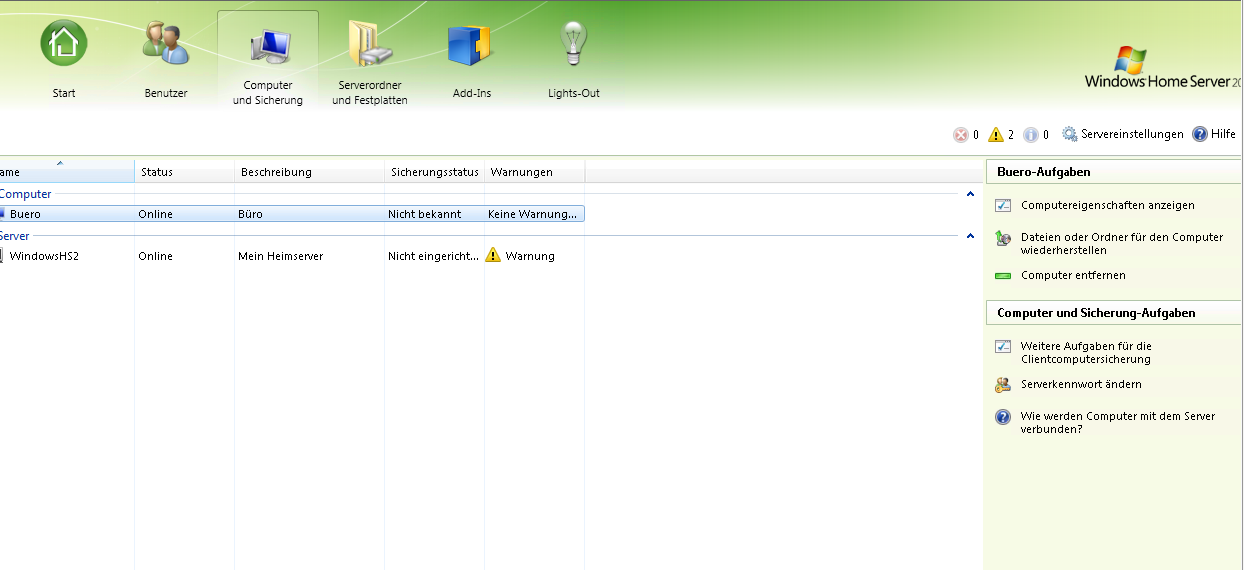Open the Lights-Out bulb icon
This screenshot has height=570, width=1244.
pyautogui.click(x=573, y=45)
